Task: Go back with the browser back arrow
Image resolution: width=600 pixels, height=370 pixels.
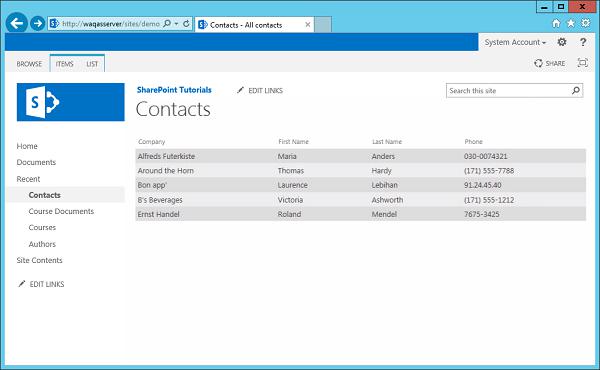Action: pyautogui.click(x=16, y=23)
